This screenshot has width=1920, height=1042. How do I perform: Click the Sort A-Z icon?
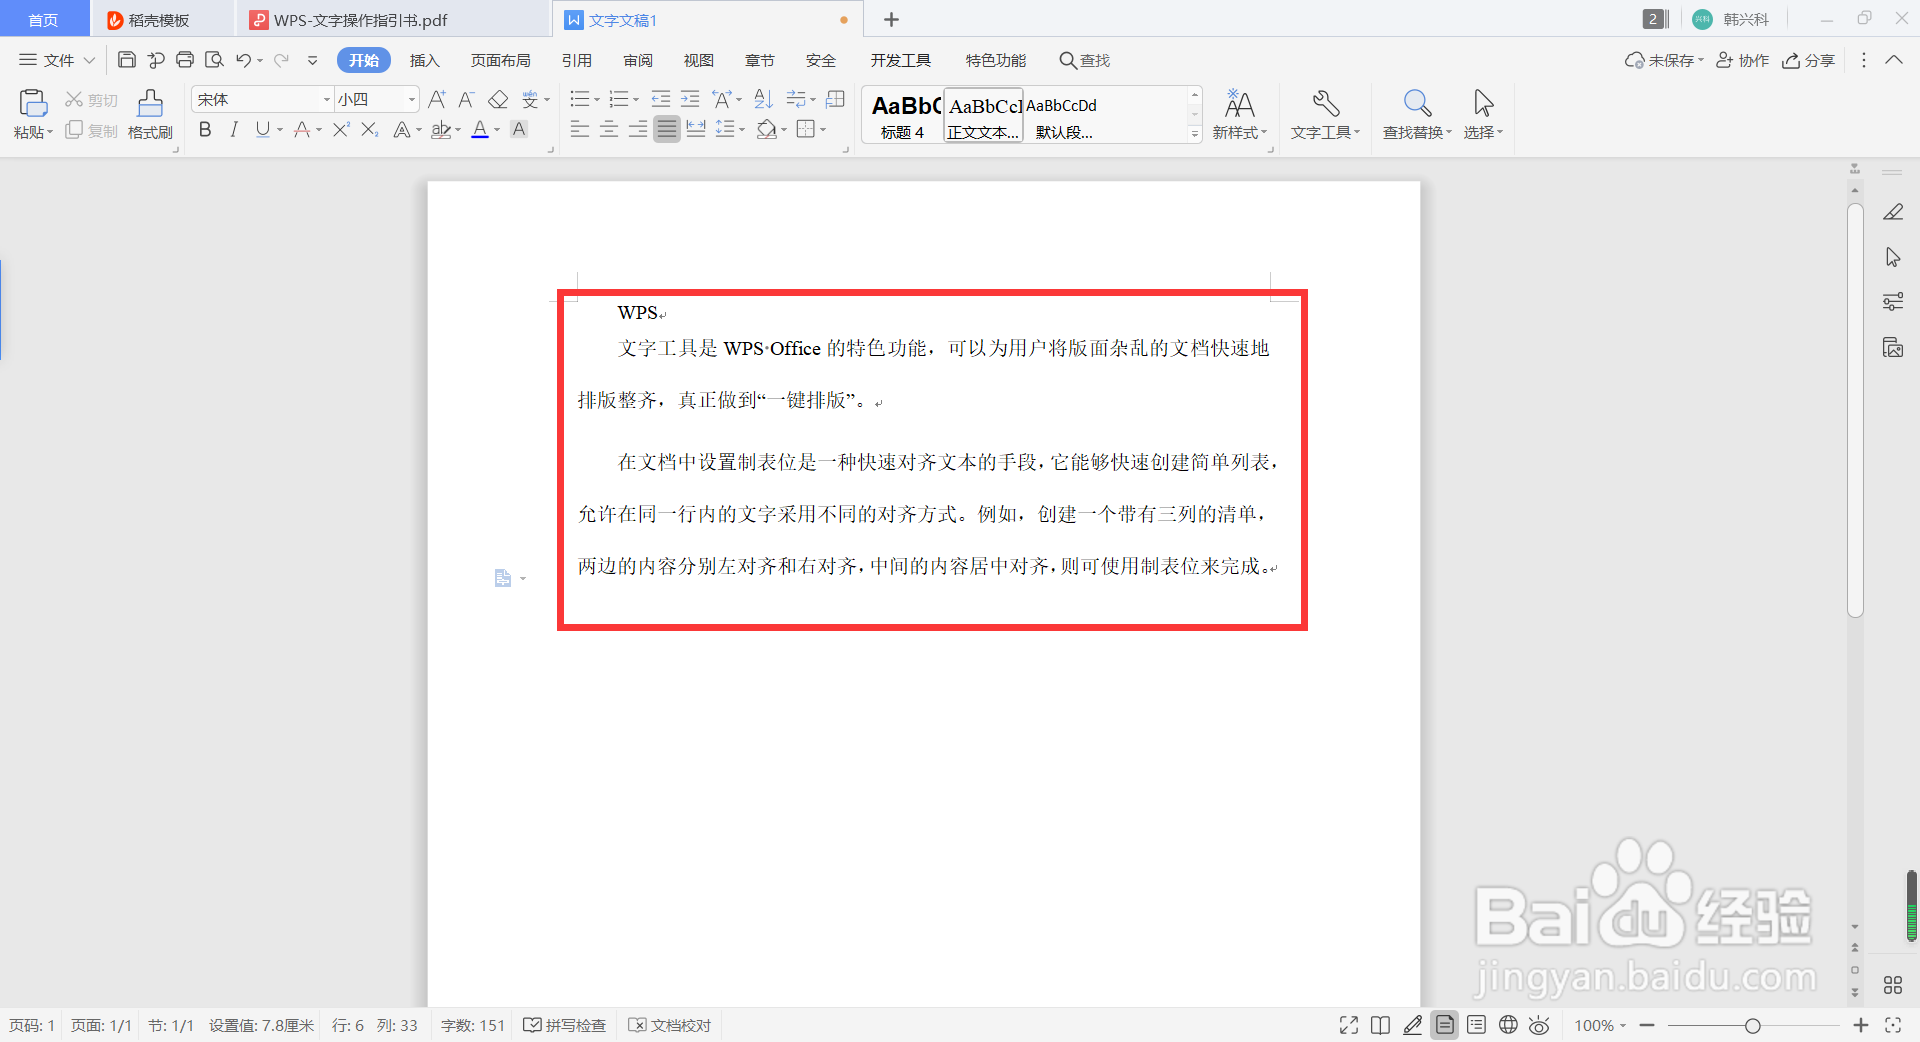pyautogui.click(x=763, y=99)
